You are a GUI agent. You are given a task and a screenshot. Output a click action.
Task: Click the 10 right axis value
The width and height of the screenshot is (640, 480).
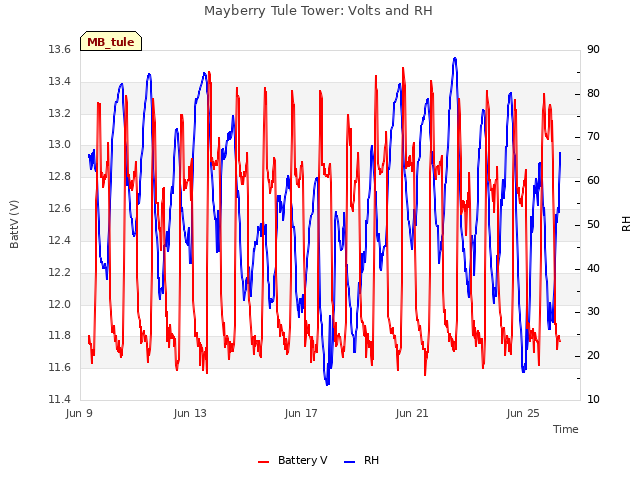coord(593,399)
